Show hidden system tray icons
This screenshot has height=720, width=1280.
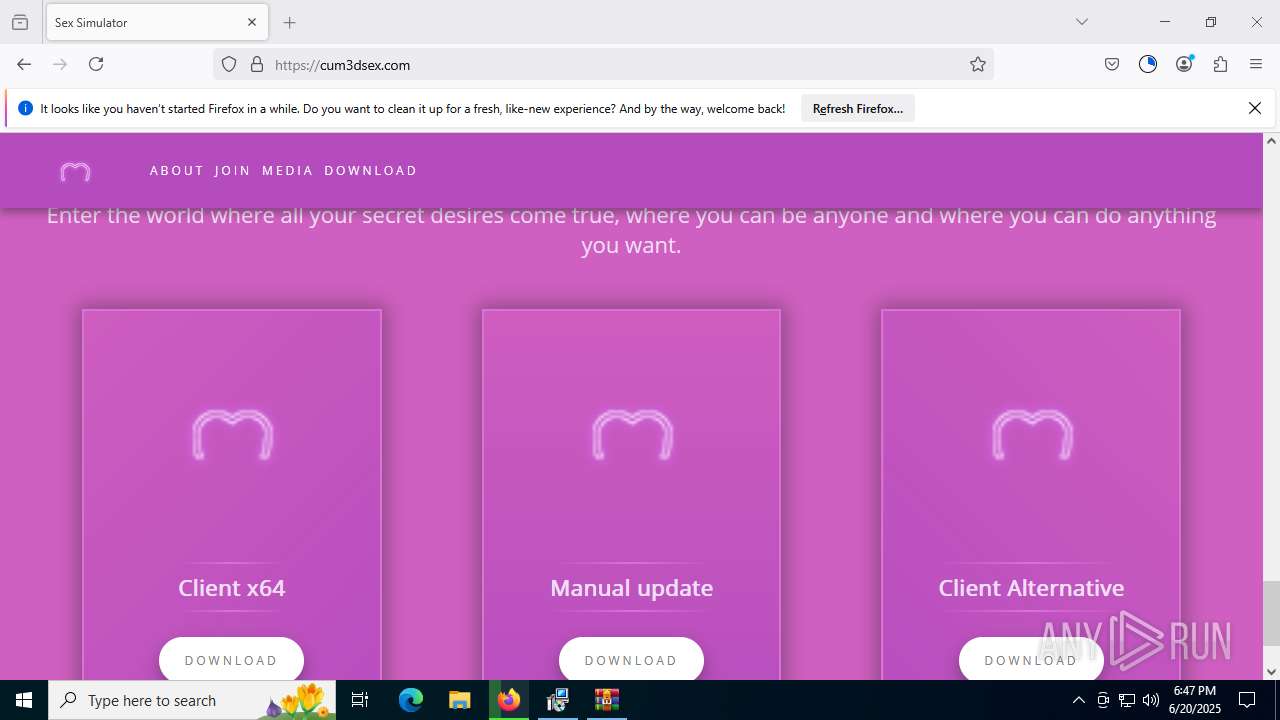coord(1078,700)
